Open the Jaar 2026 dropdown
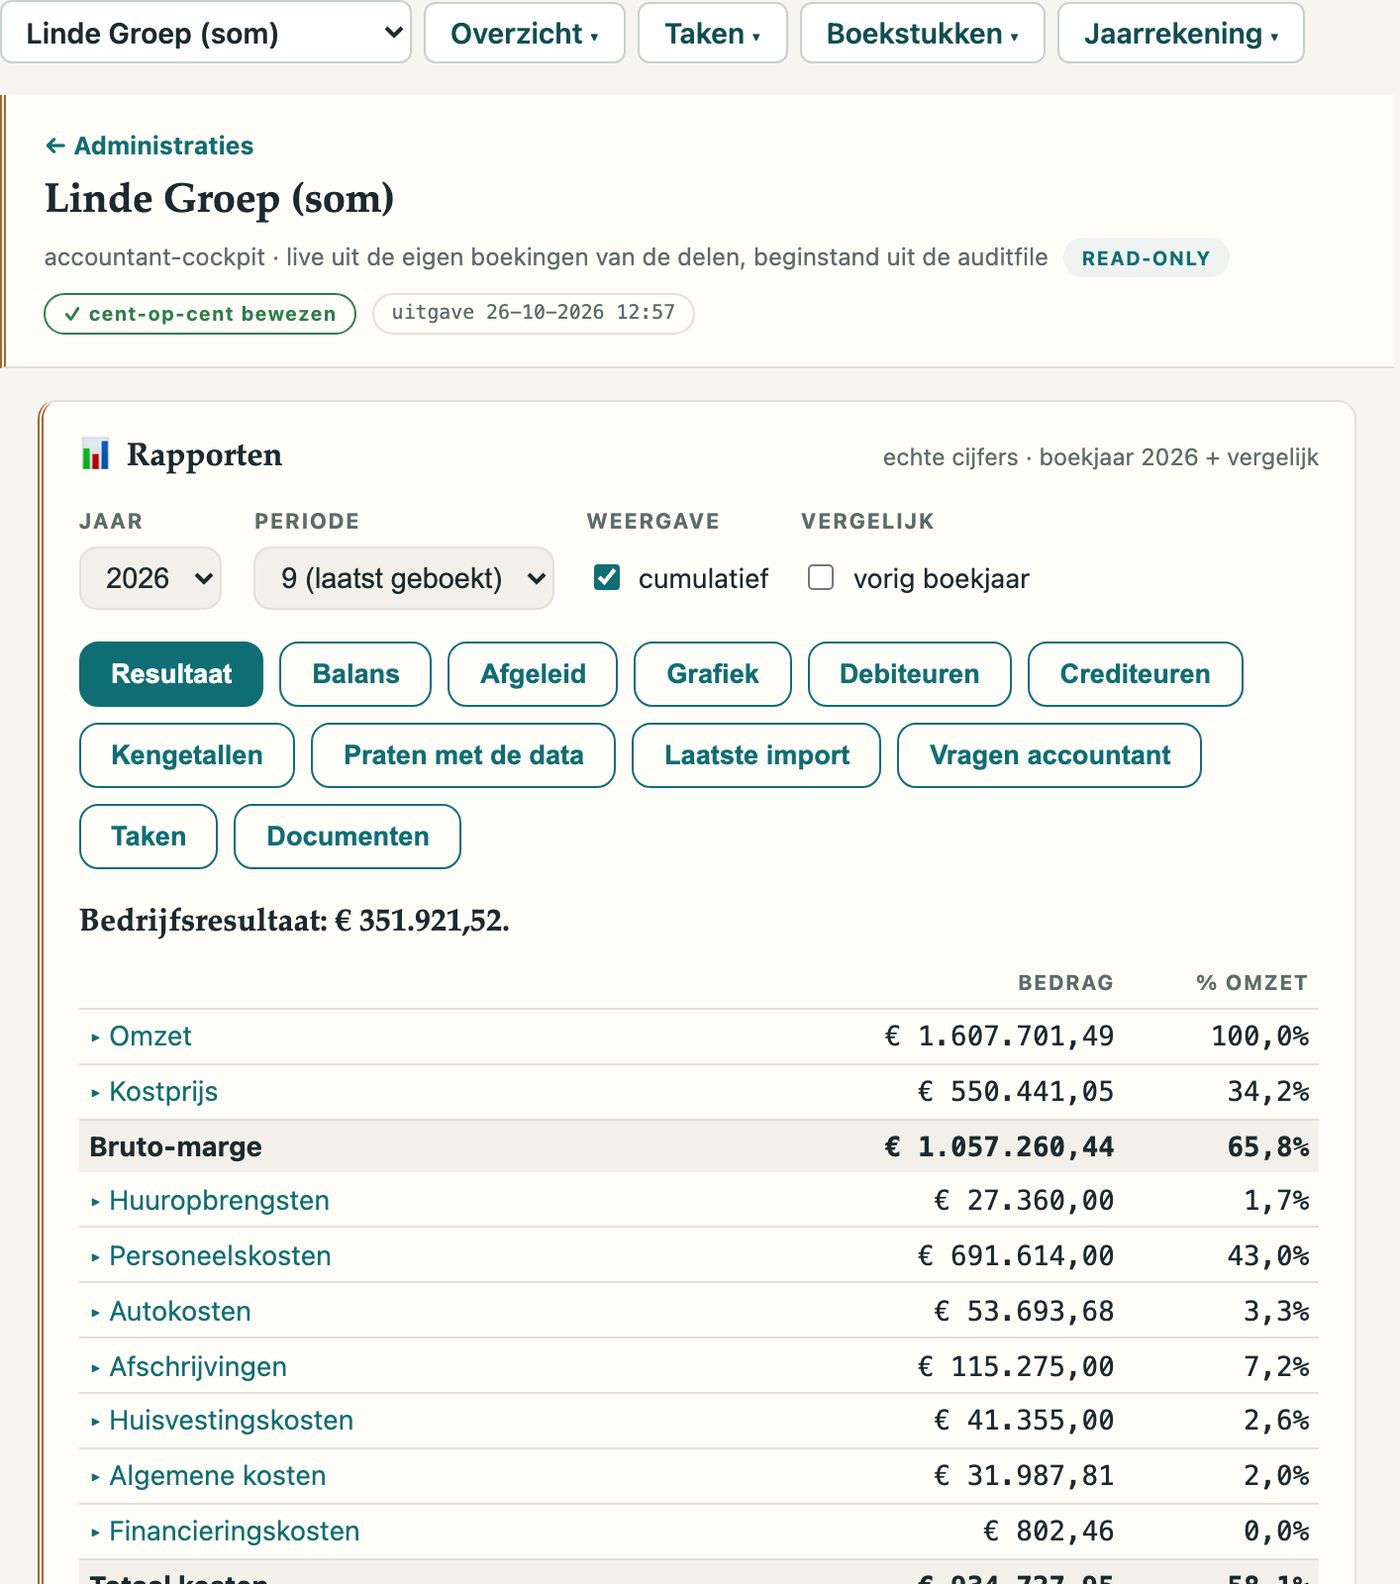Viewport: 1400px width, 1584px height. click(150, 578)
